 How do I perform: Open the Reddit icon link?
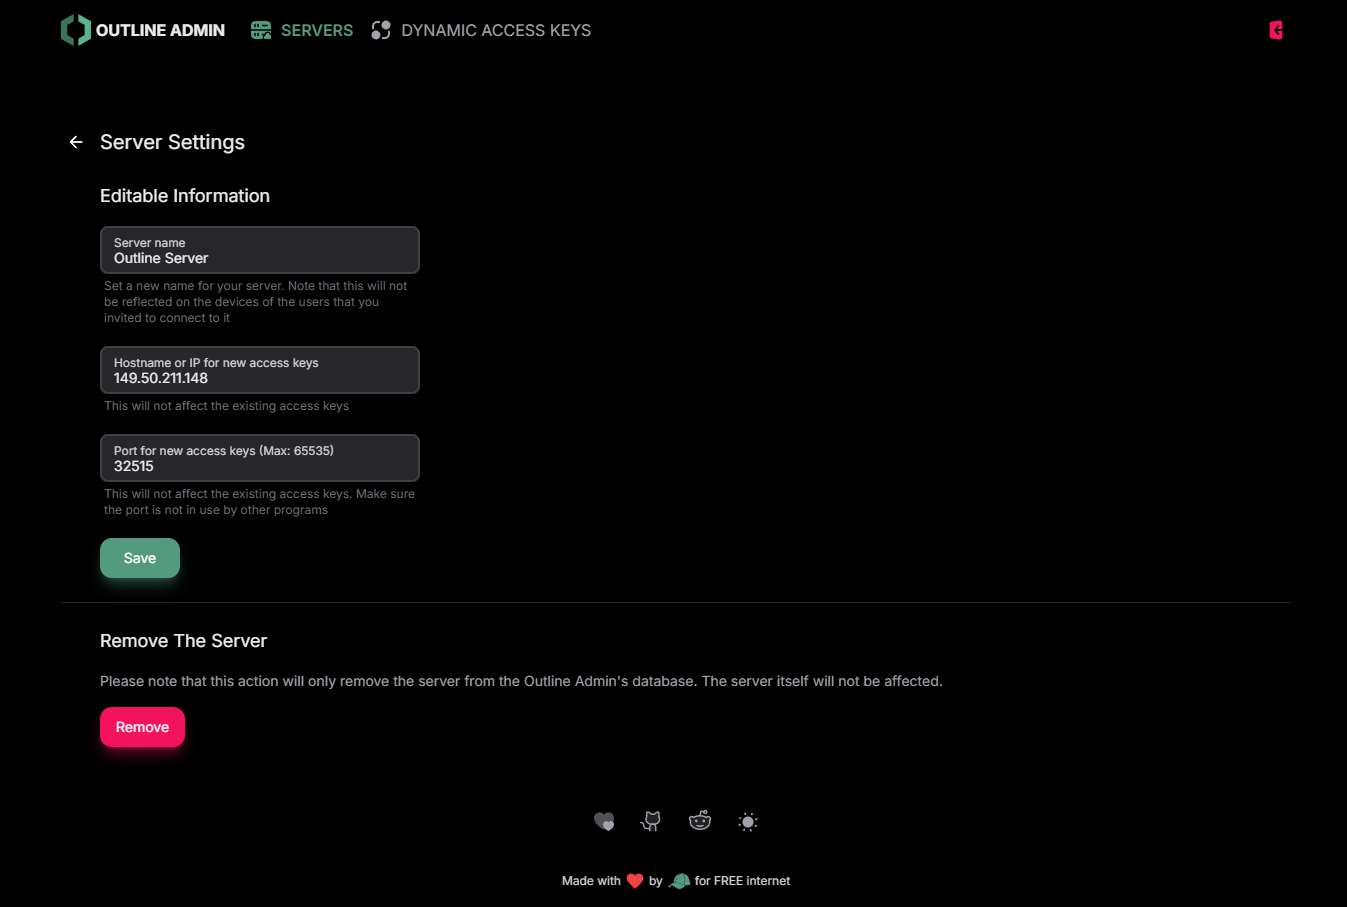[700, 821]
